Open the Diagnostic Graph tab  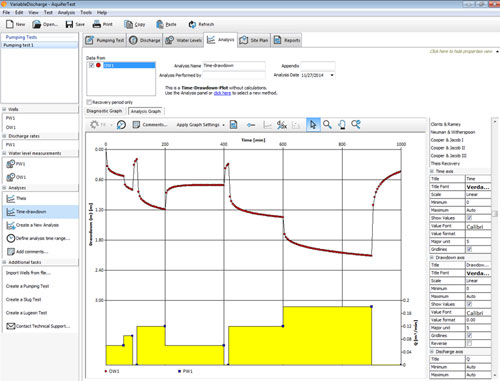[104, 111]
